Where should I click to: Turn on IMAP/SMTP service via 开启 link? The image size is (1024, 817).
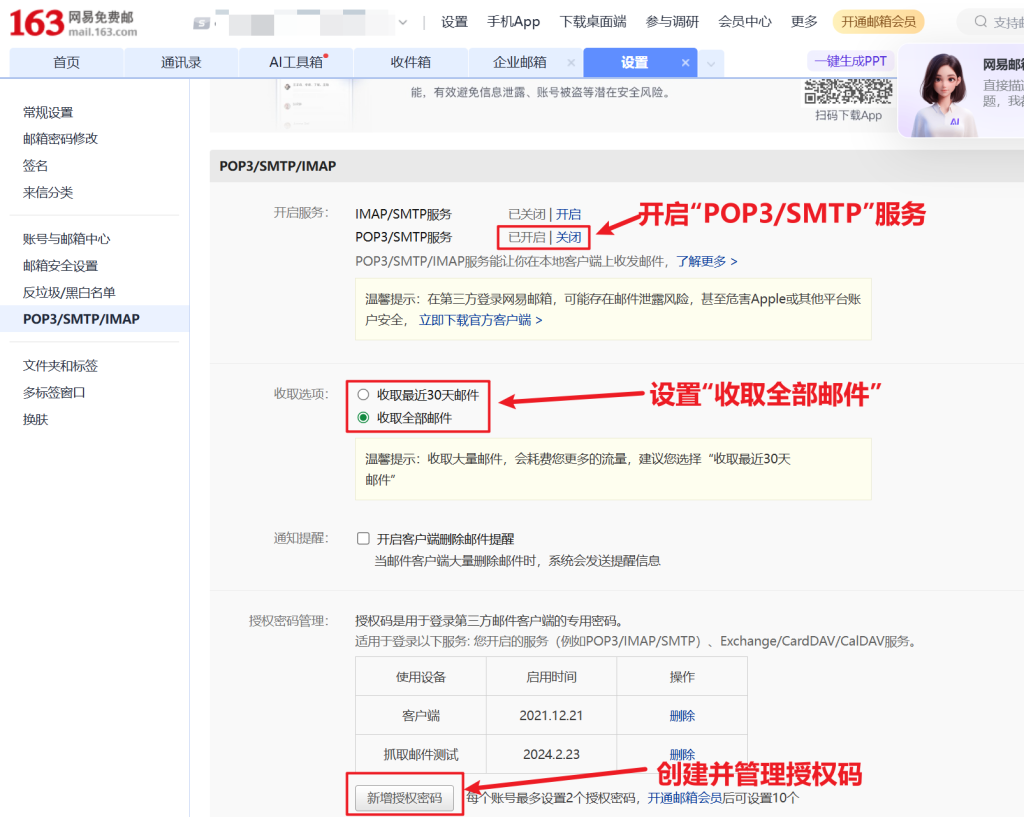point(568,214)
